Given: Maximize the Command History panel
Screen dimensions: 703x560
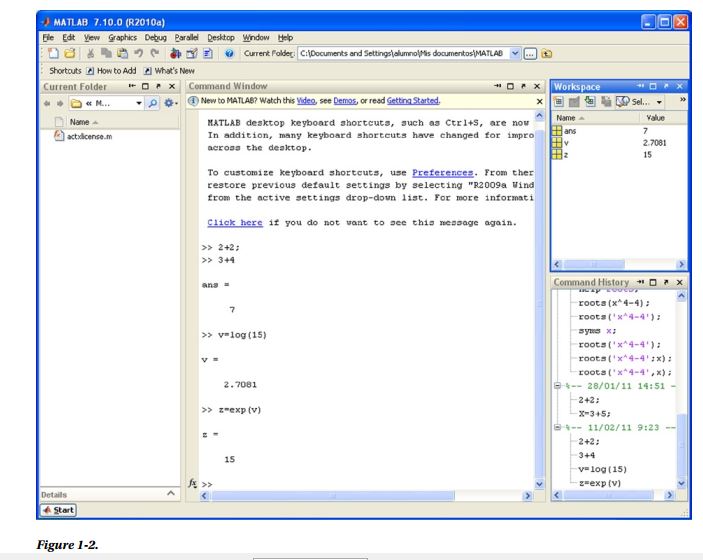Looking at the screenshot, I should pyautogui.click(x=653, y=282).
